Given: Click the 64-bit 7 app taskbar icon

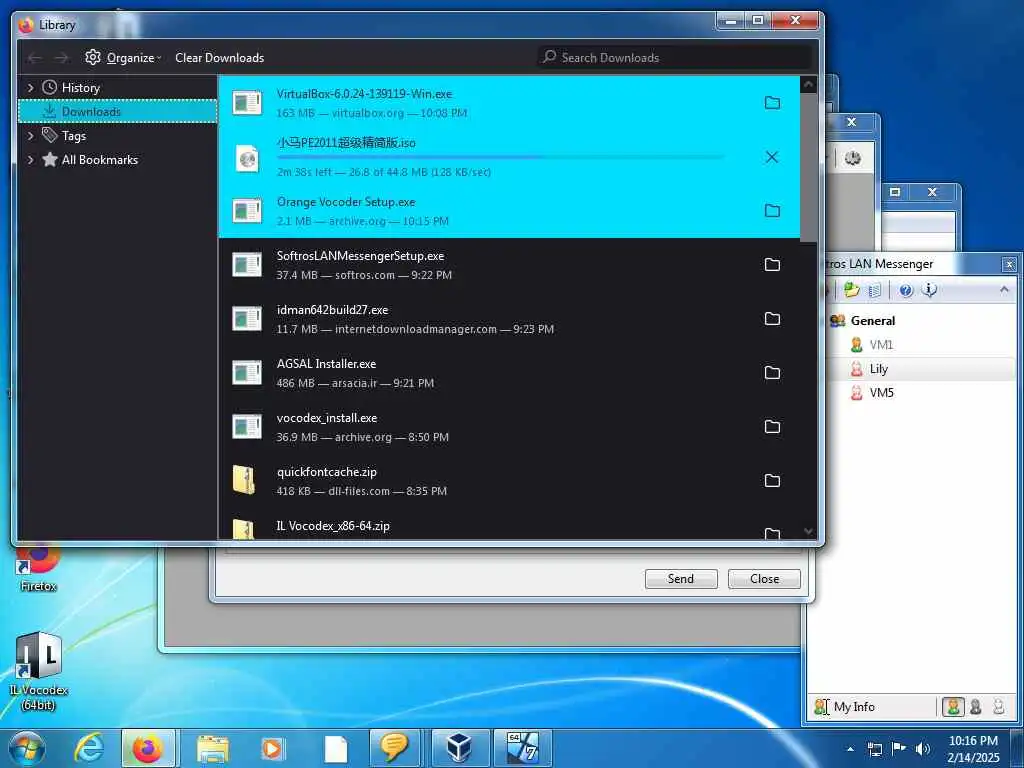Looking at the screenshot, I should pyautogui.click(x=522, y=748).
